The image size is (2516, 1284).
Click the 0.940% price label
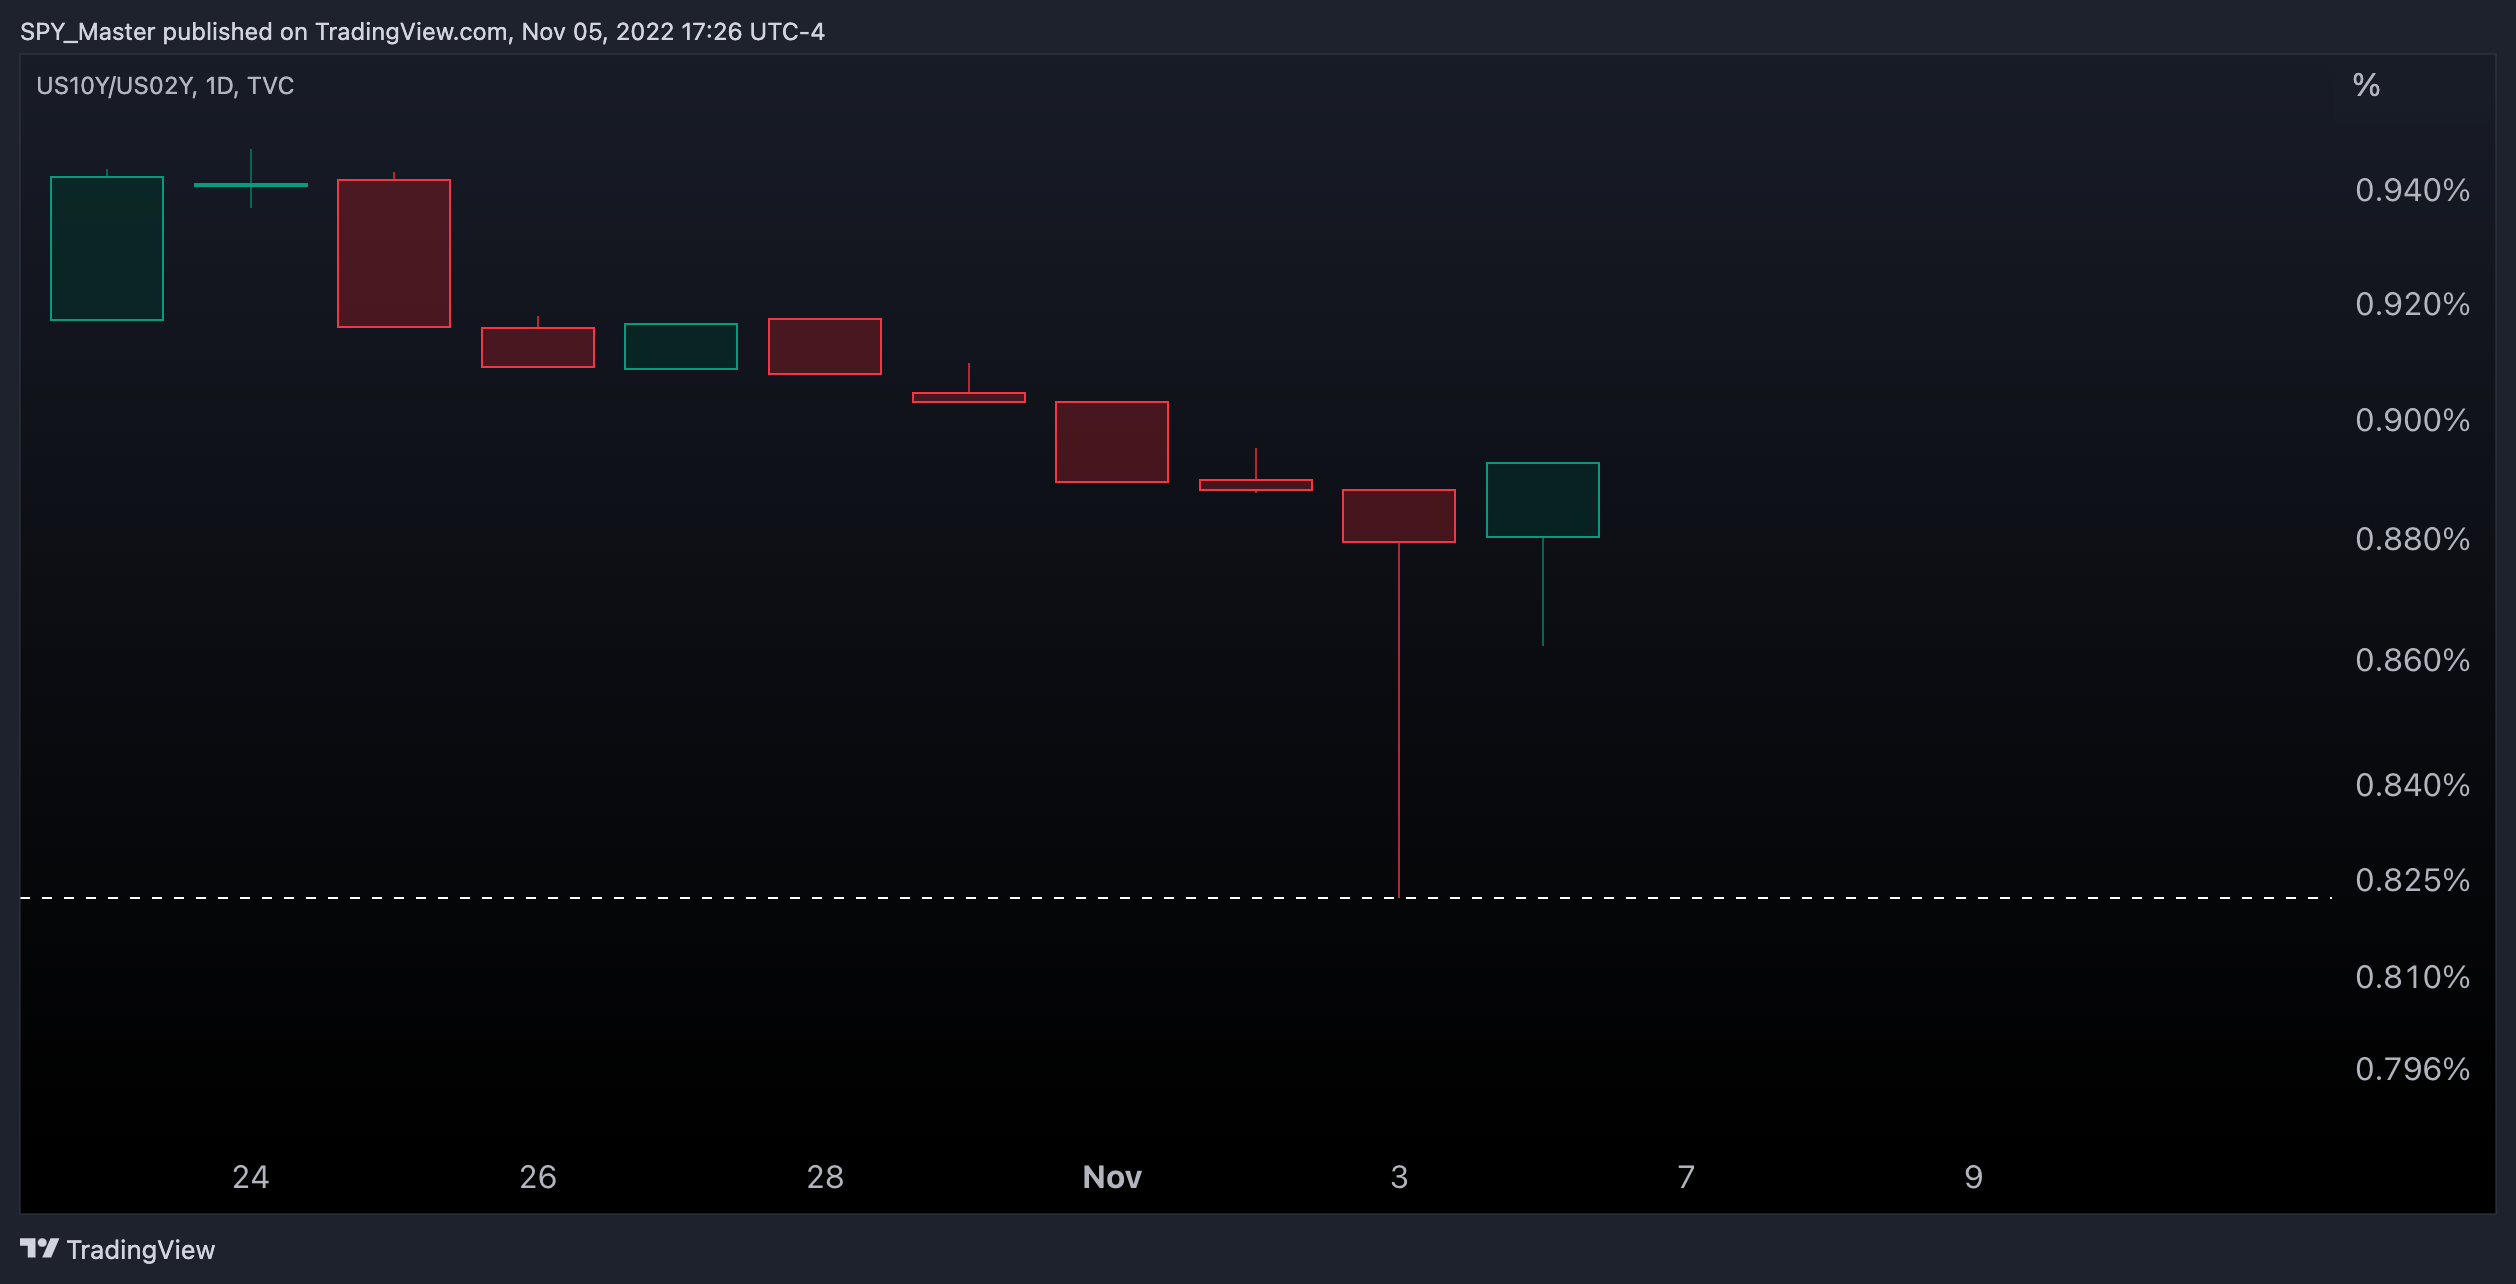2412,190
